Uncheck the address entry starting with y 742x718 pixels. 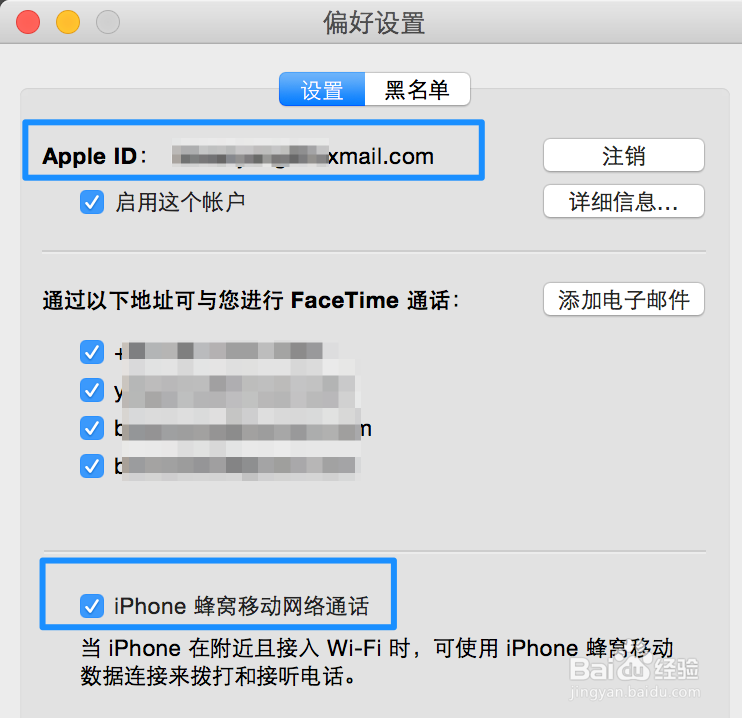point(92,390)
